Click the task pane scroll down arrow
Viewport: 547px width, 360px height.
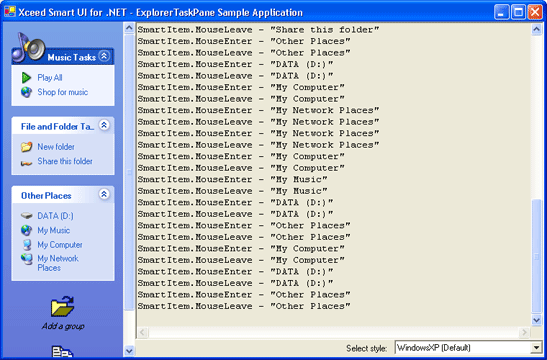point(129,350)
